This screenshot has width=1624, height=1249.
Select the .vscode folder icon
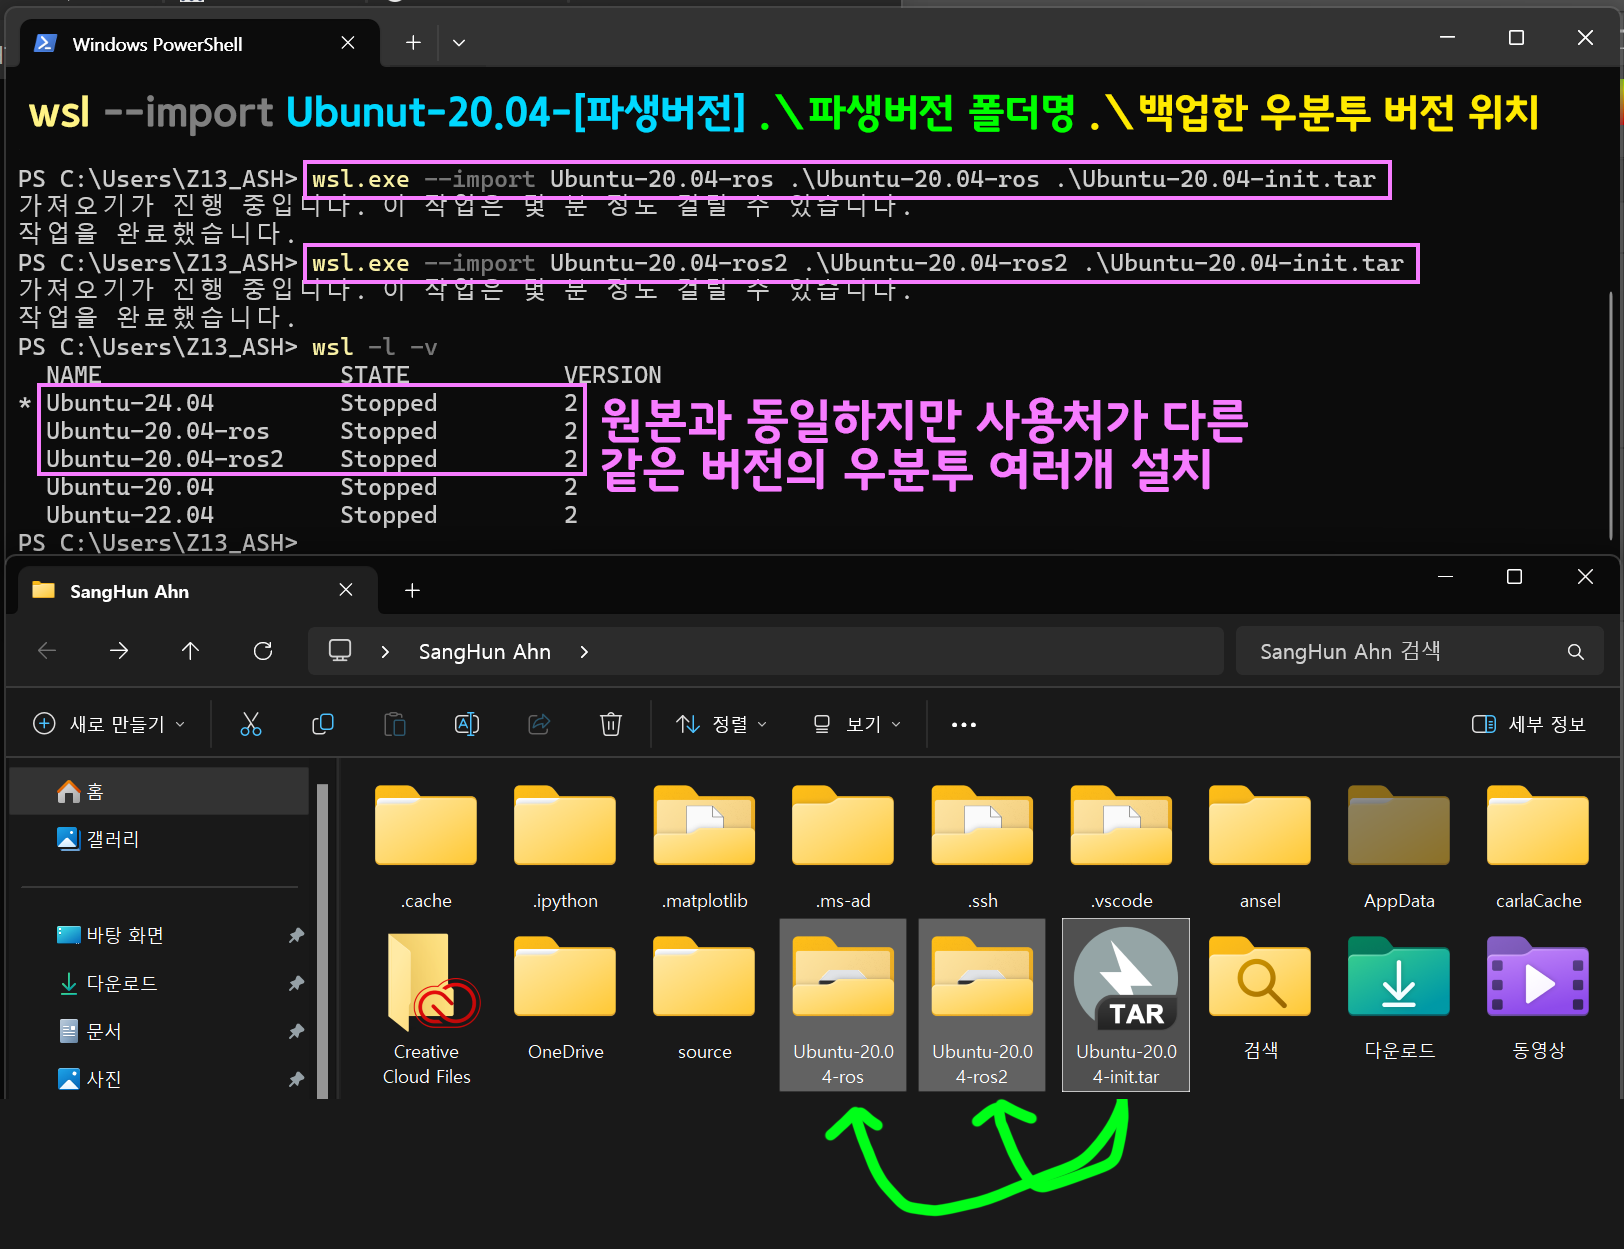click(x=1121, y=826)
